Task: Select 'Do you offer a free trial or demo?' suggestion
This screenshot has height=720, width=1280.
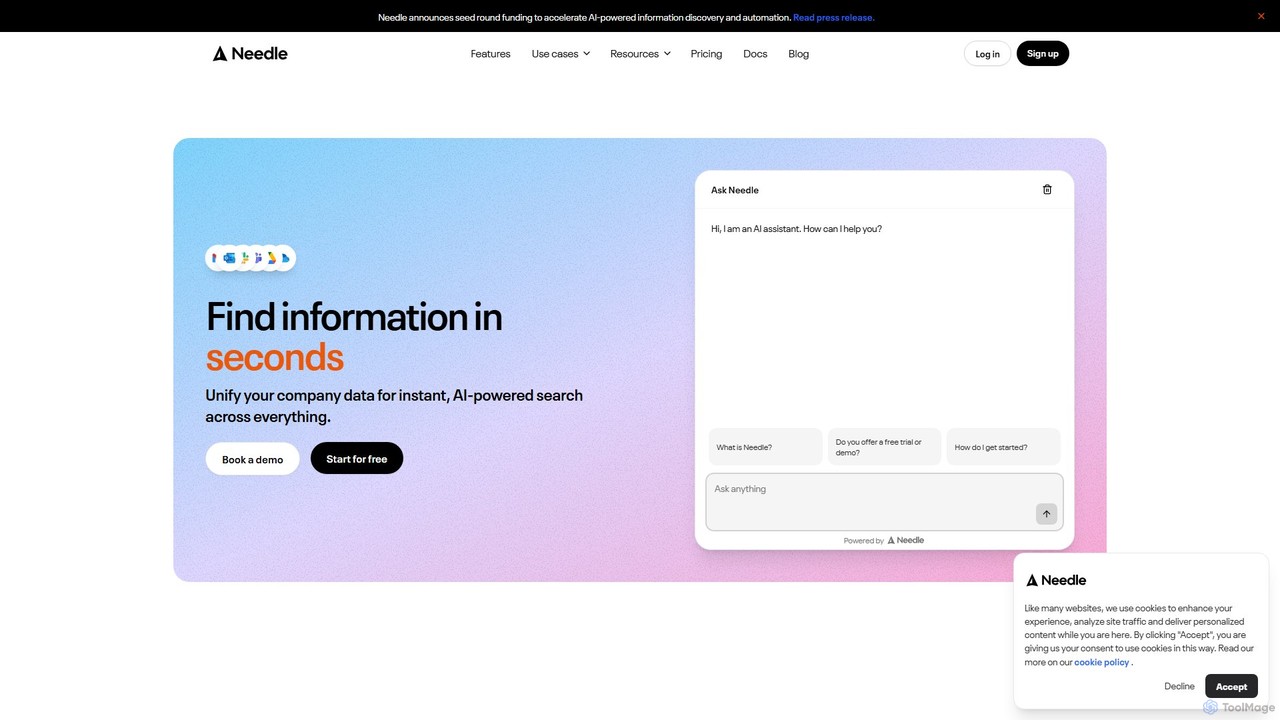Action: (884, 447)
